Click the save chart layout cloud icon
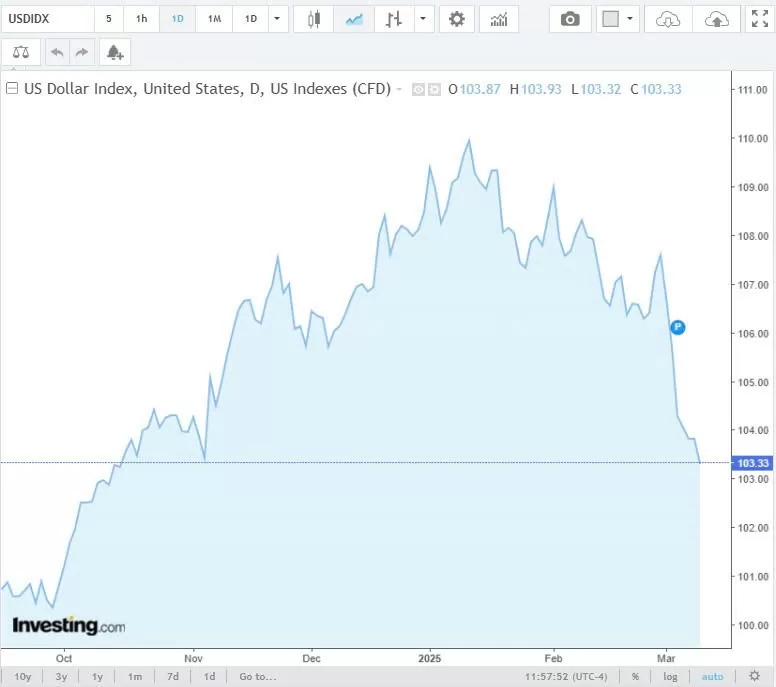 click(x=716, y=19)
